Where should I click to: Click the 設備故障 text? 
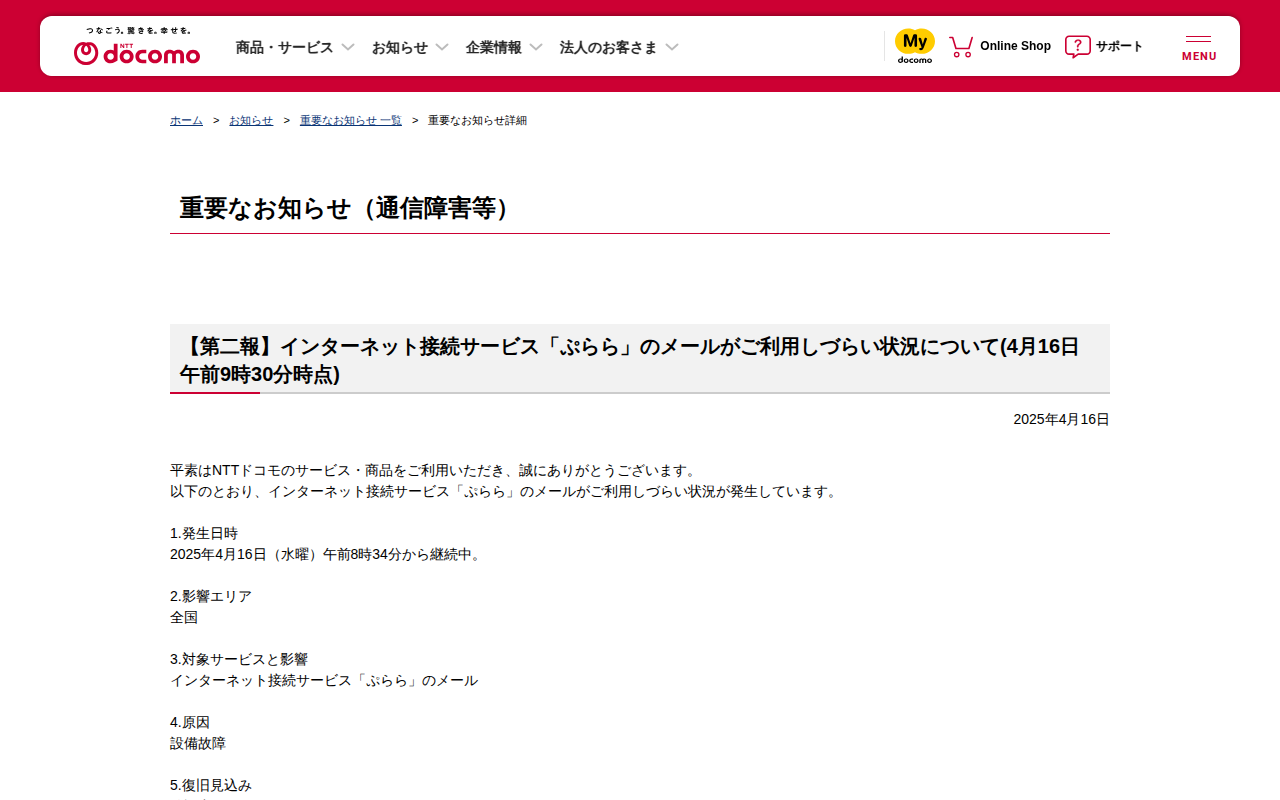pos(198,743)
